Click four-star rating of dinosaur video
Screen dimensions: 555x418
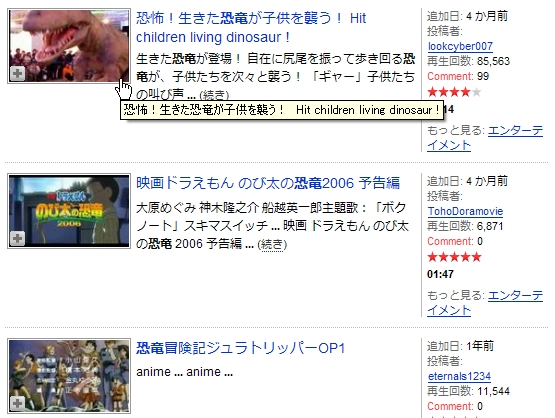point(454,92)
